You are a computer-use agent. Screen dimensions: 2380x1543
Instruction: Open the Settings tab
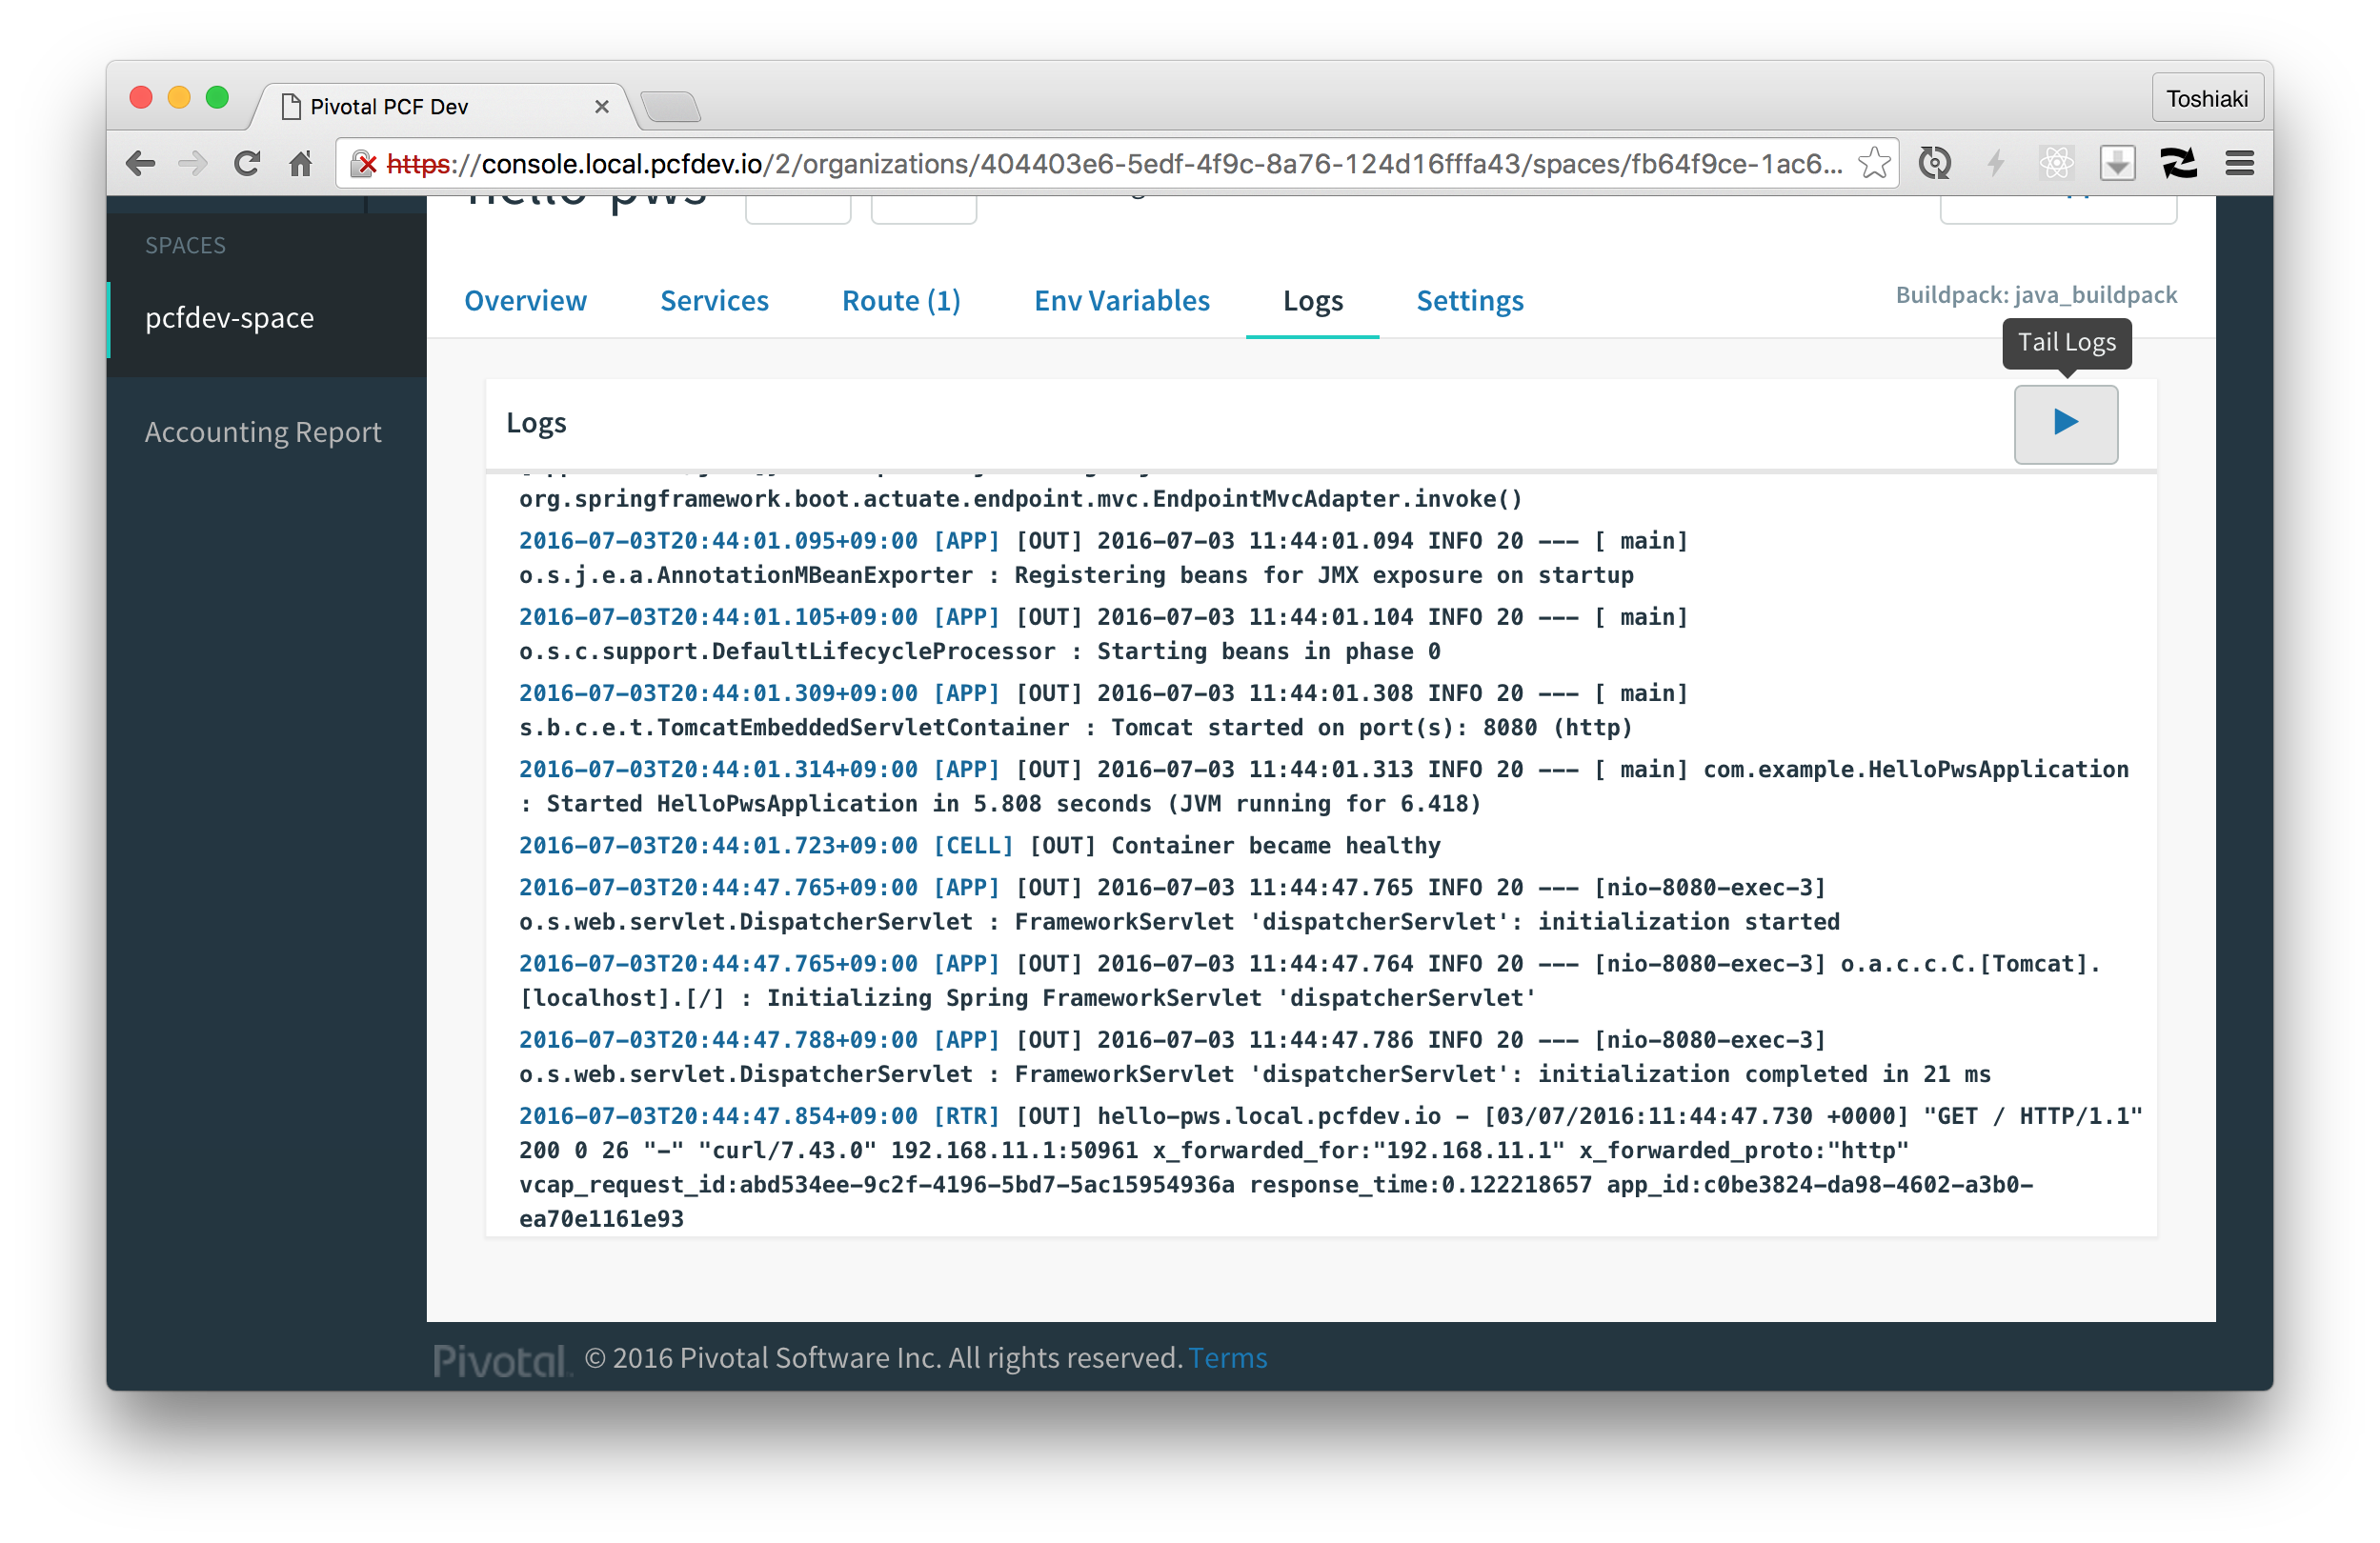pyautogui.click(x=1469, y=301)
